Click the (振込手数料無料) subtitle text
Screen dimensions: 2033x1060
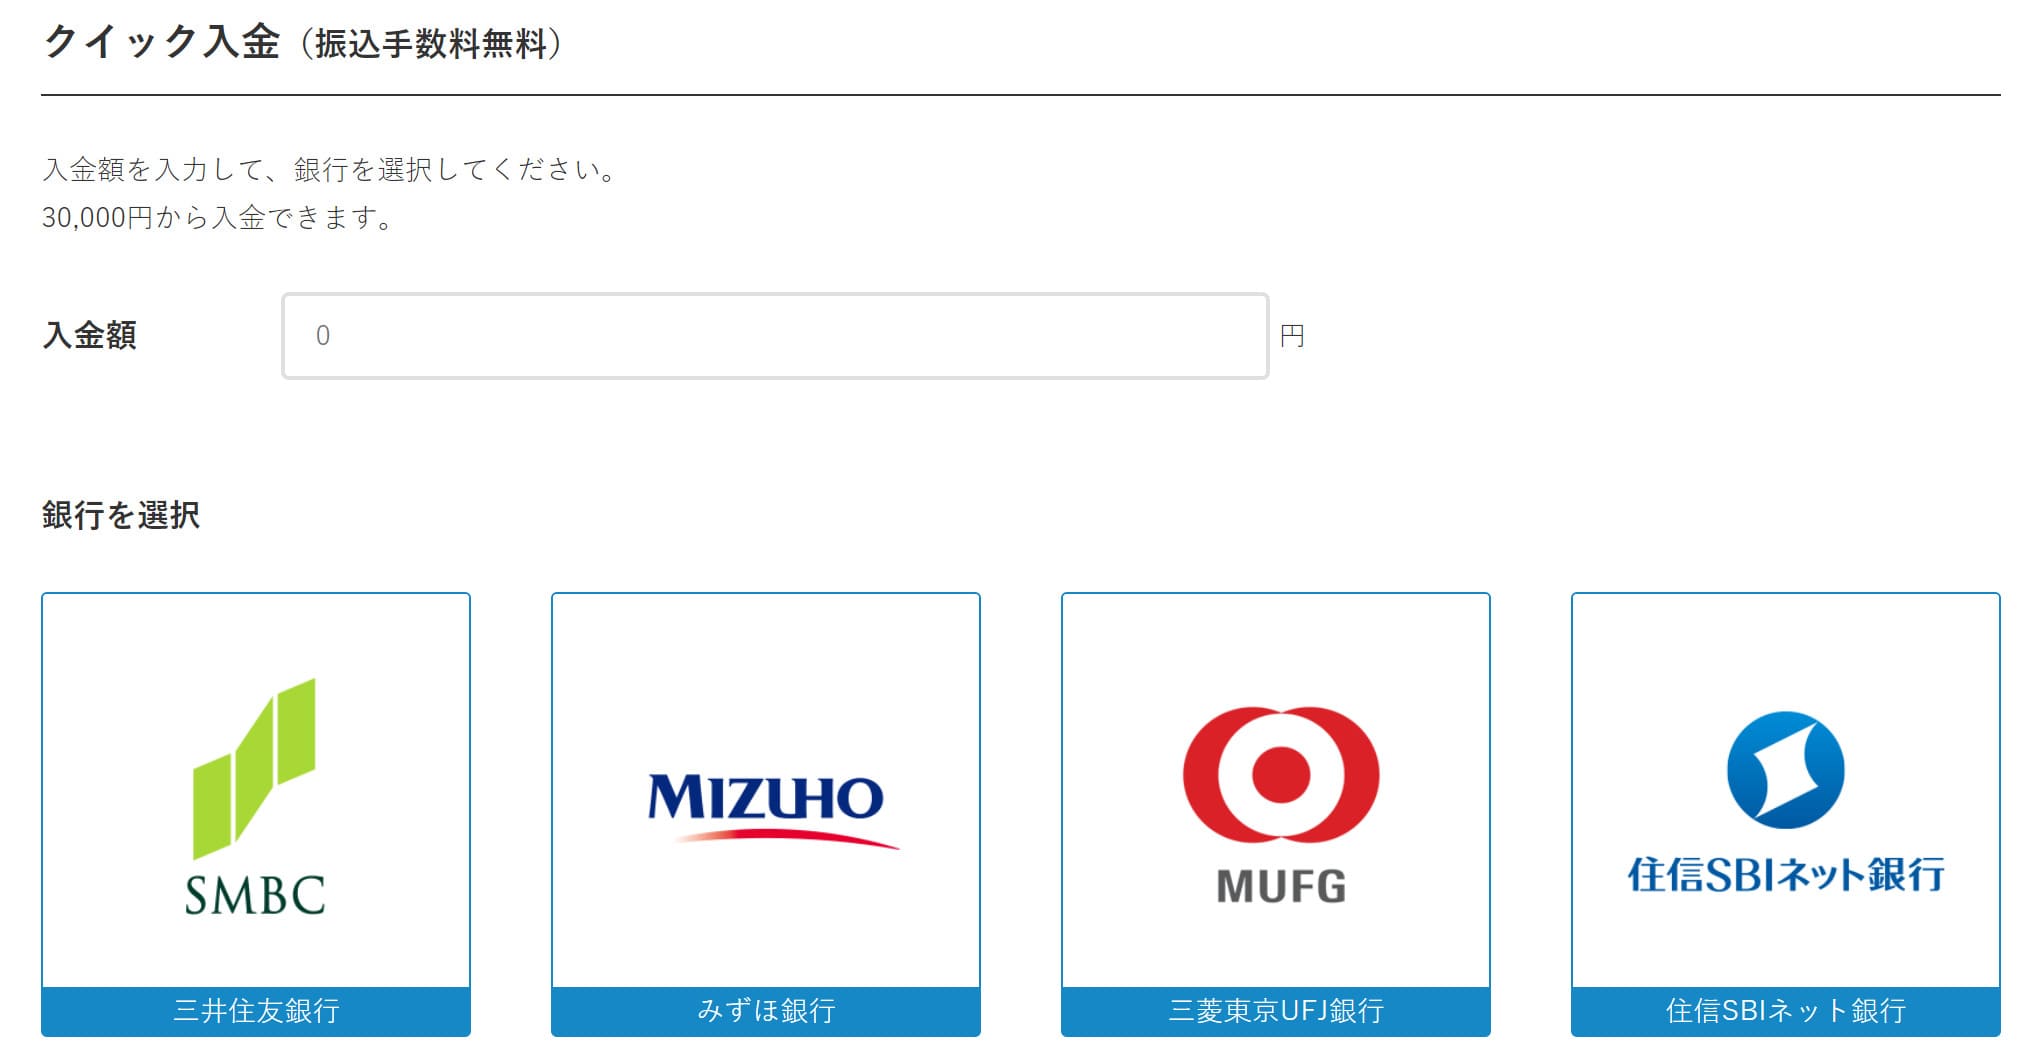430,44
